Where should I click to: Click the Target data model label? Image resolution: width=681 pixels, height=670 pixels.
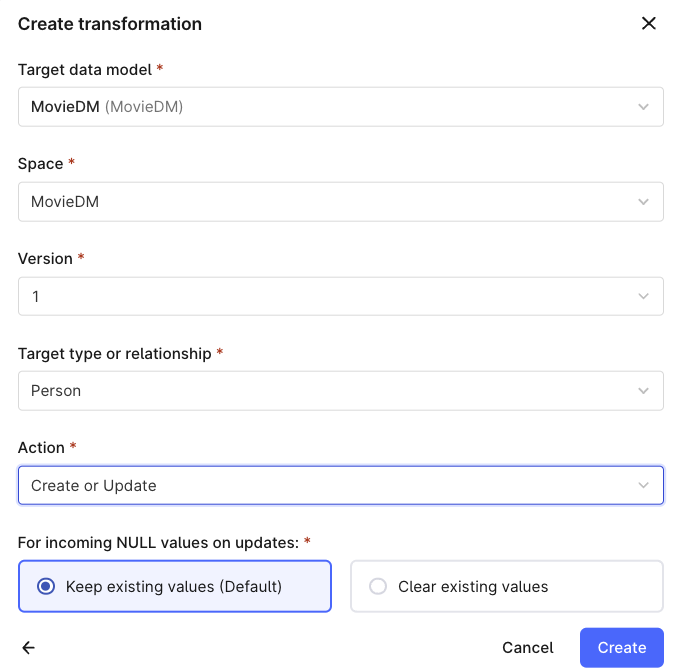pos(85,69)
